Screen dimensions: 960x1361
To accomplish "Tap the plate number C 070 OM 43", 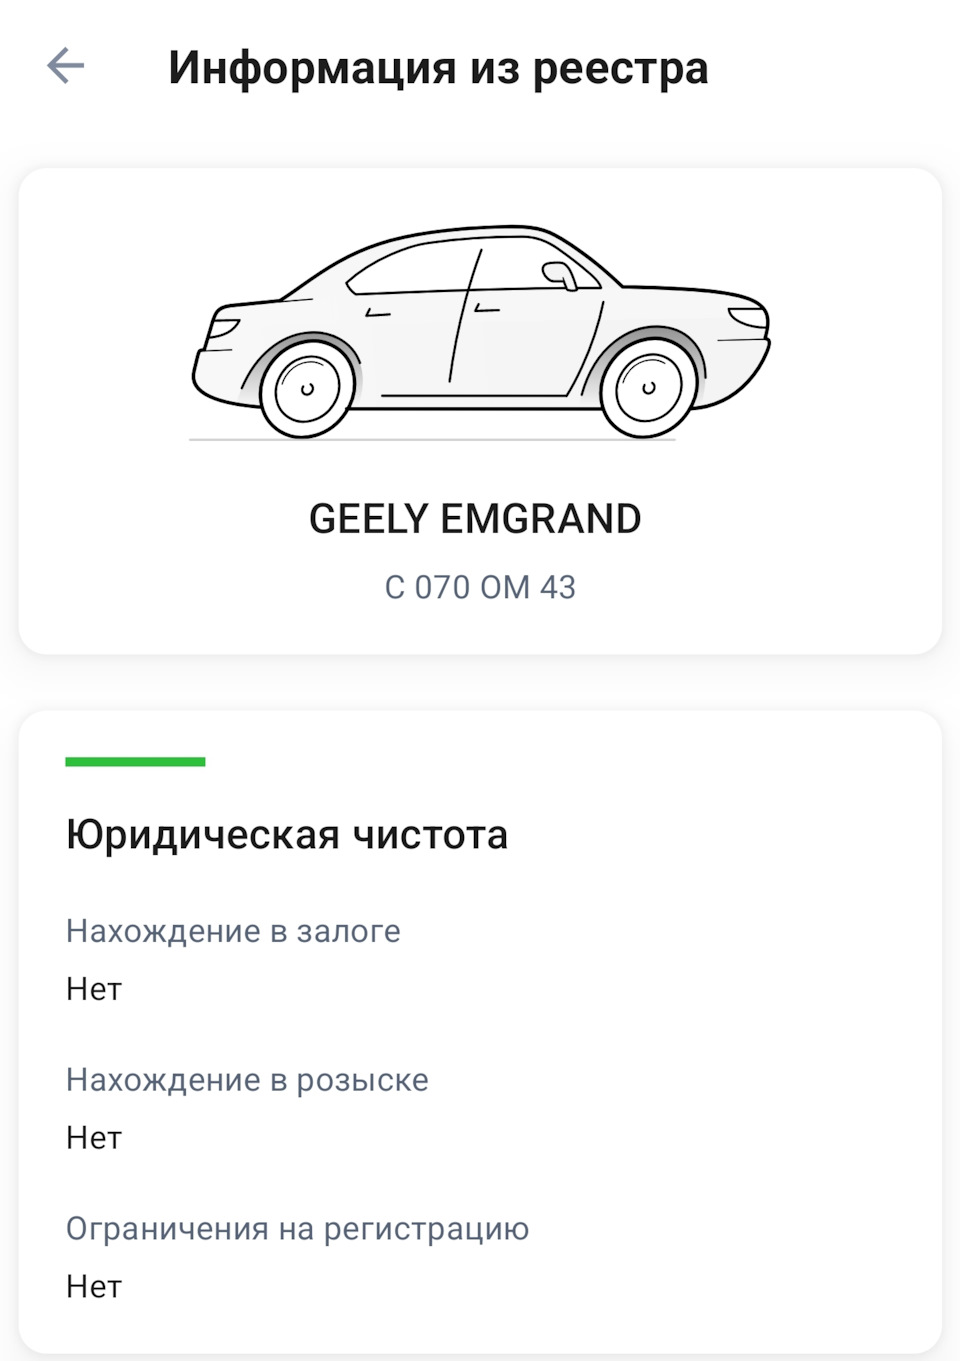I will [480, 587].
